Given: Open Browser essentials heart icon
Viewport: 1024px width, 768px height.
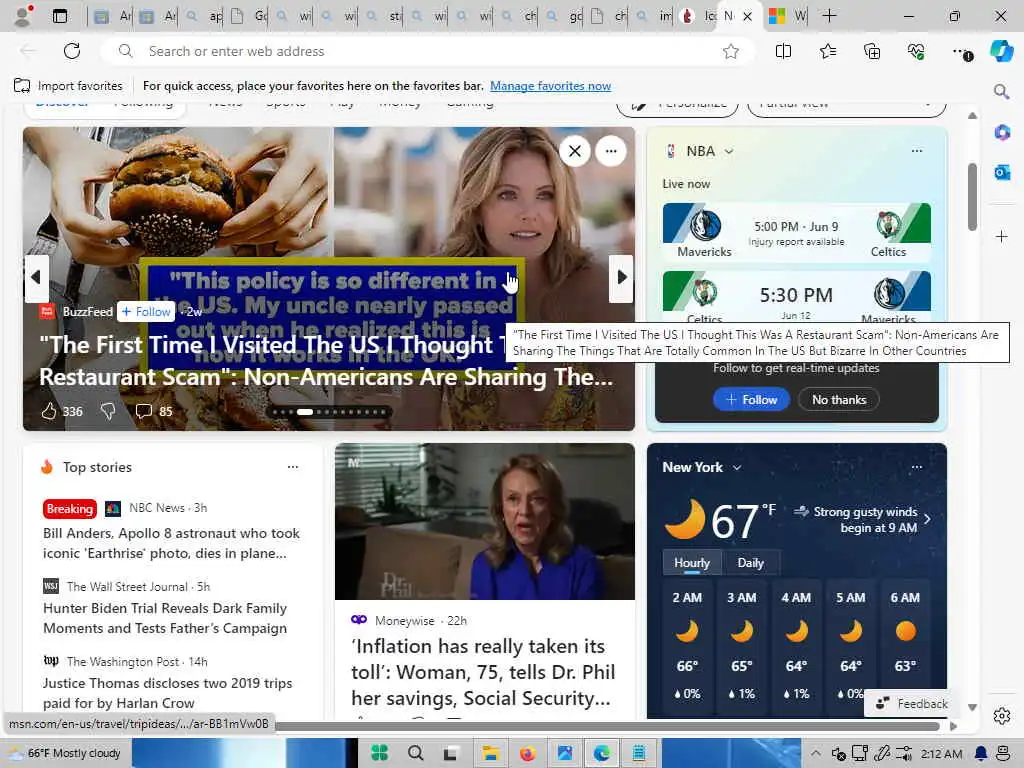Looking at the screenshot, I should point(916,51).
